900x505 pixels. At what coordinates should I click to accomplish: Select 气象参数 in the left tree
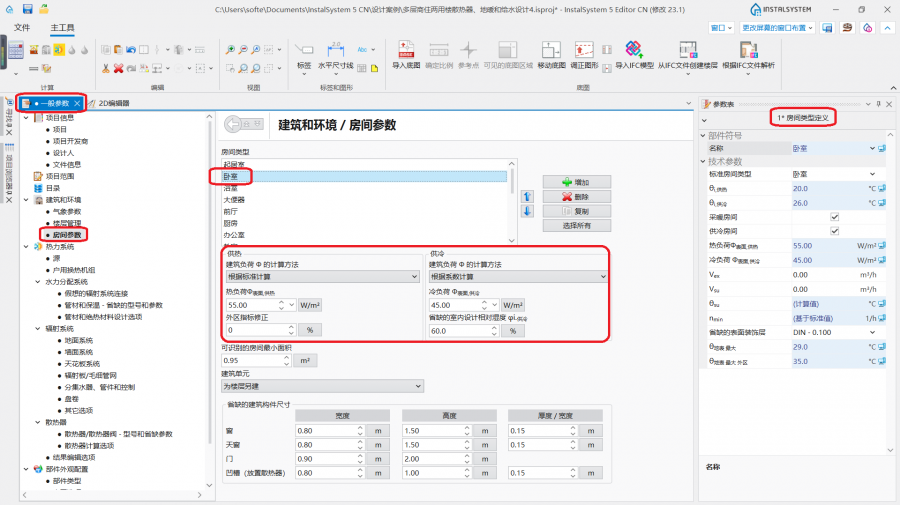pyautogui.click(x=71, y=211)
